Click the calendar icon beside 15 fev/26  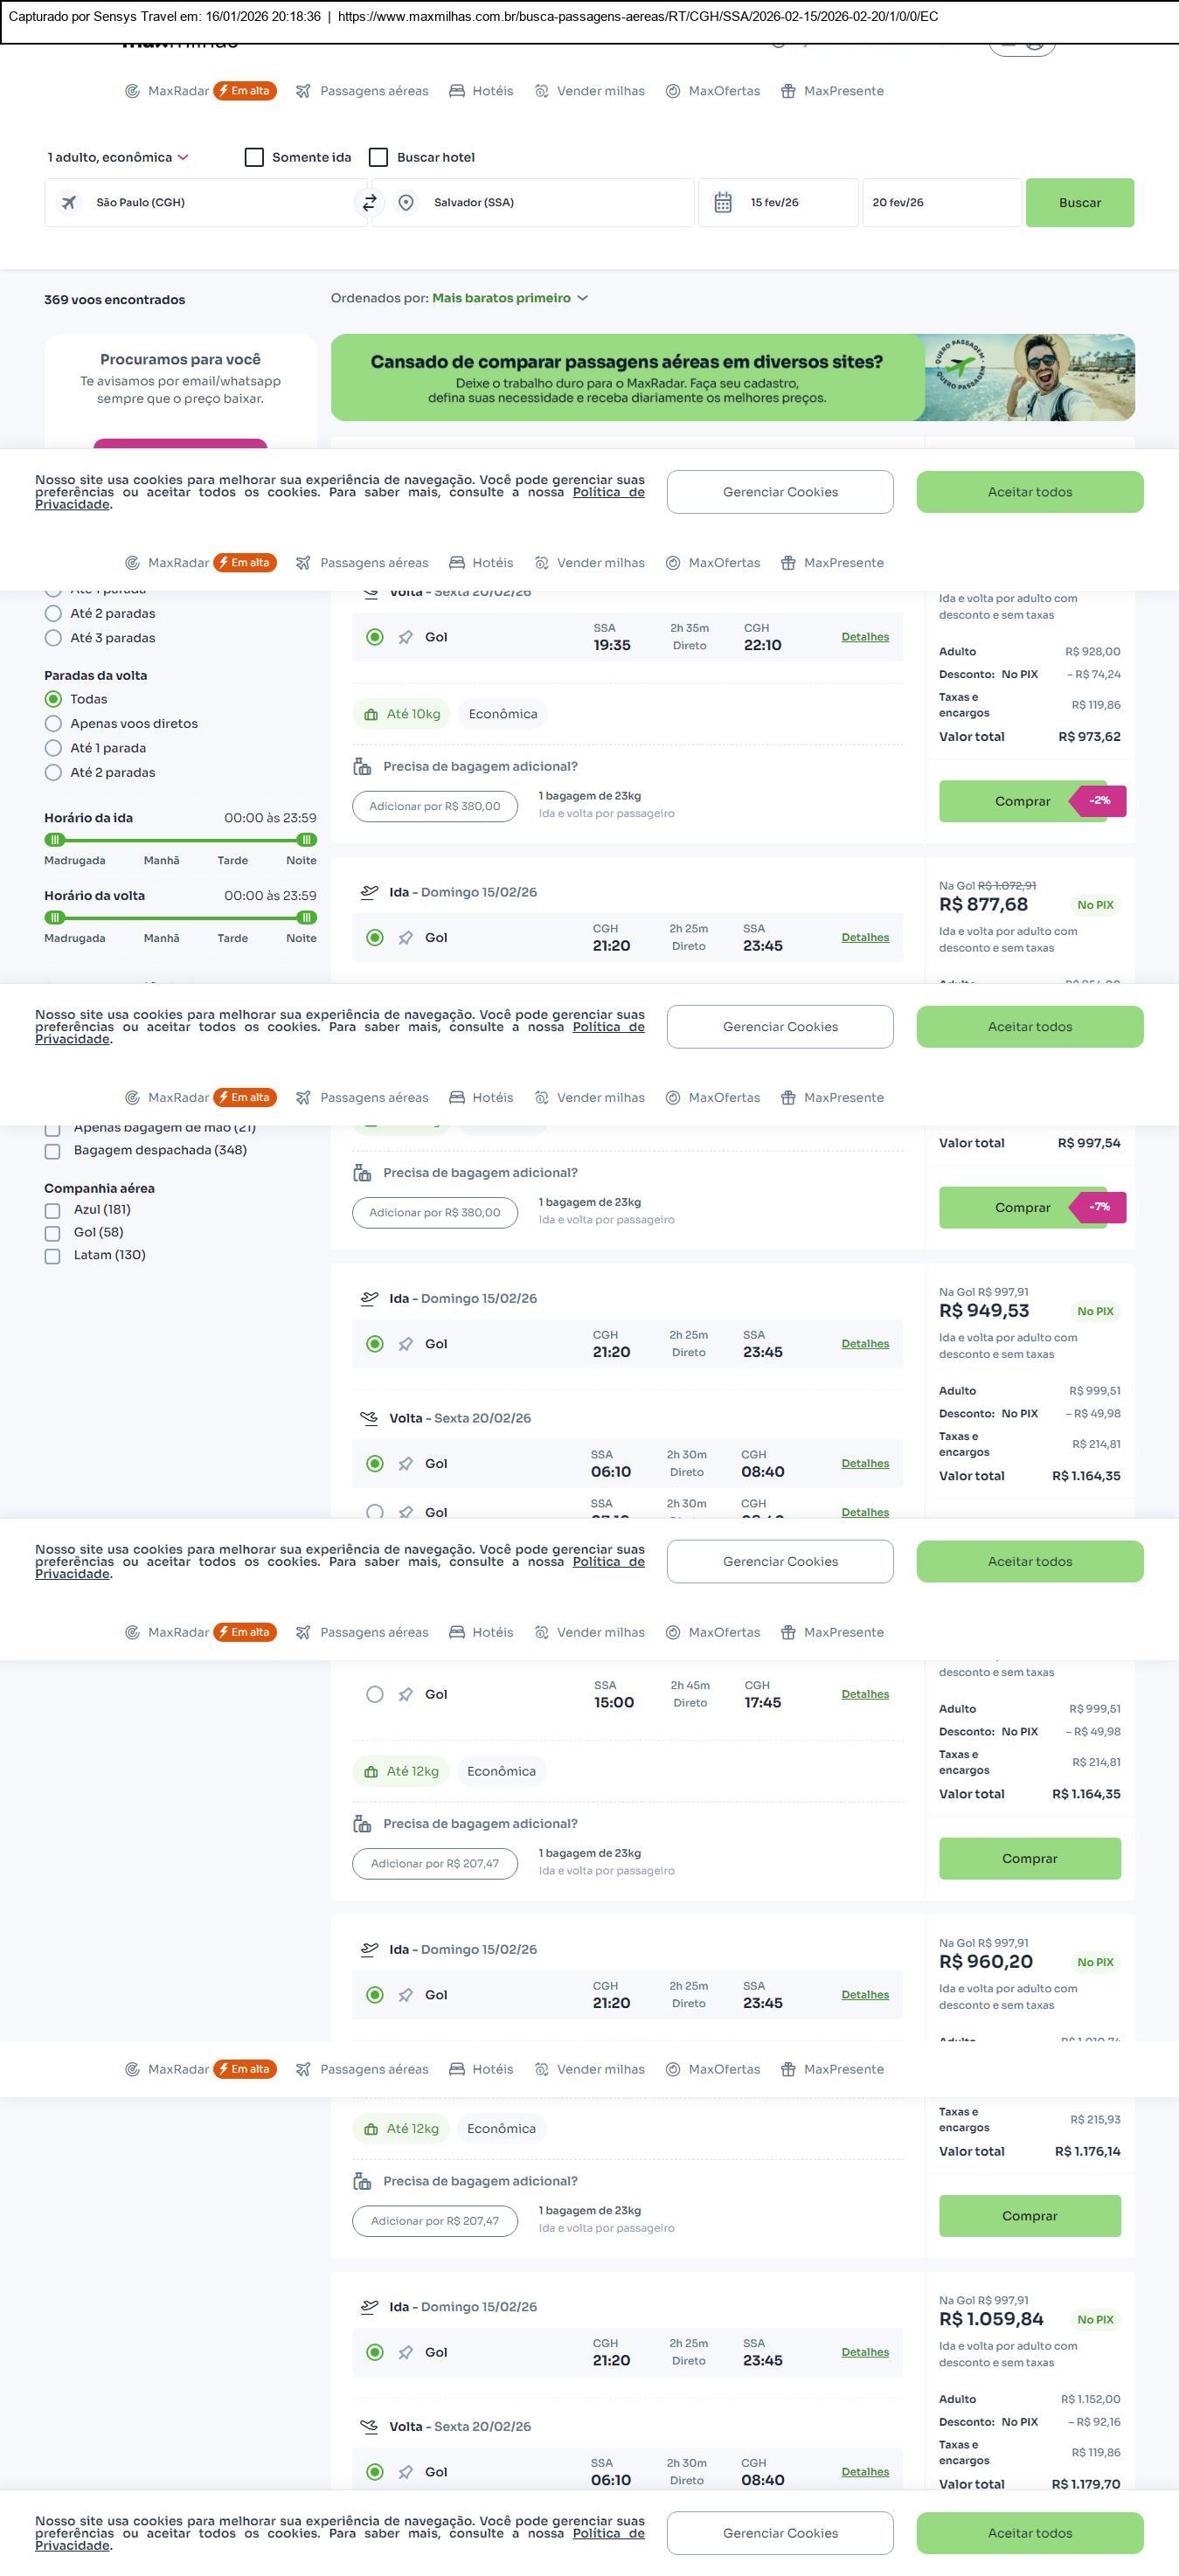723,203
